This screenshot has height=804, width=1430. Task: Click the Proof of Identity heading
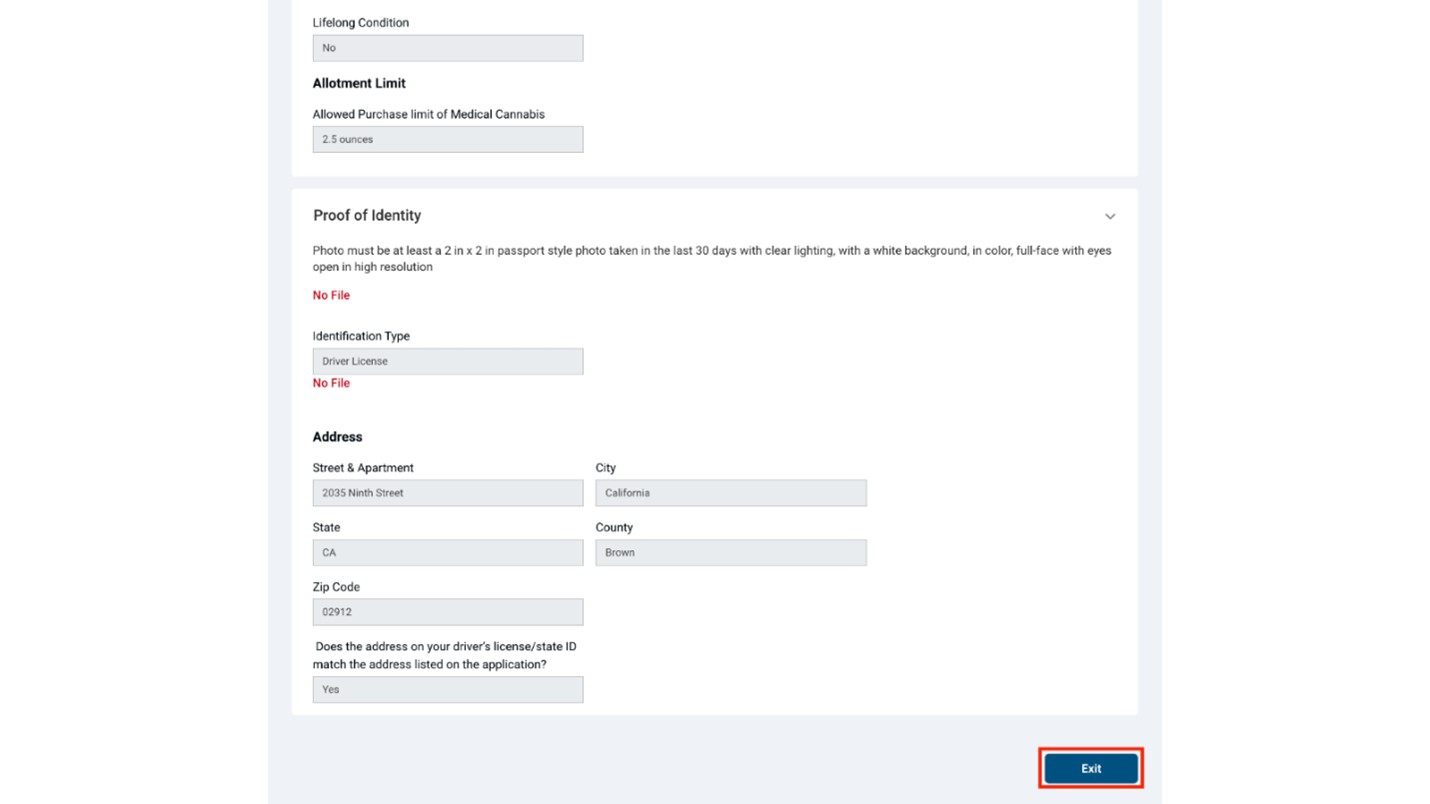[367, 215]
